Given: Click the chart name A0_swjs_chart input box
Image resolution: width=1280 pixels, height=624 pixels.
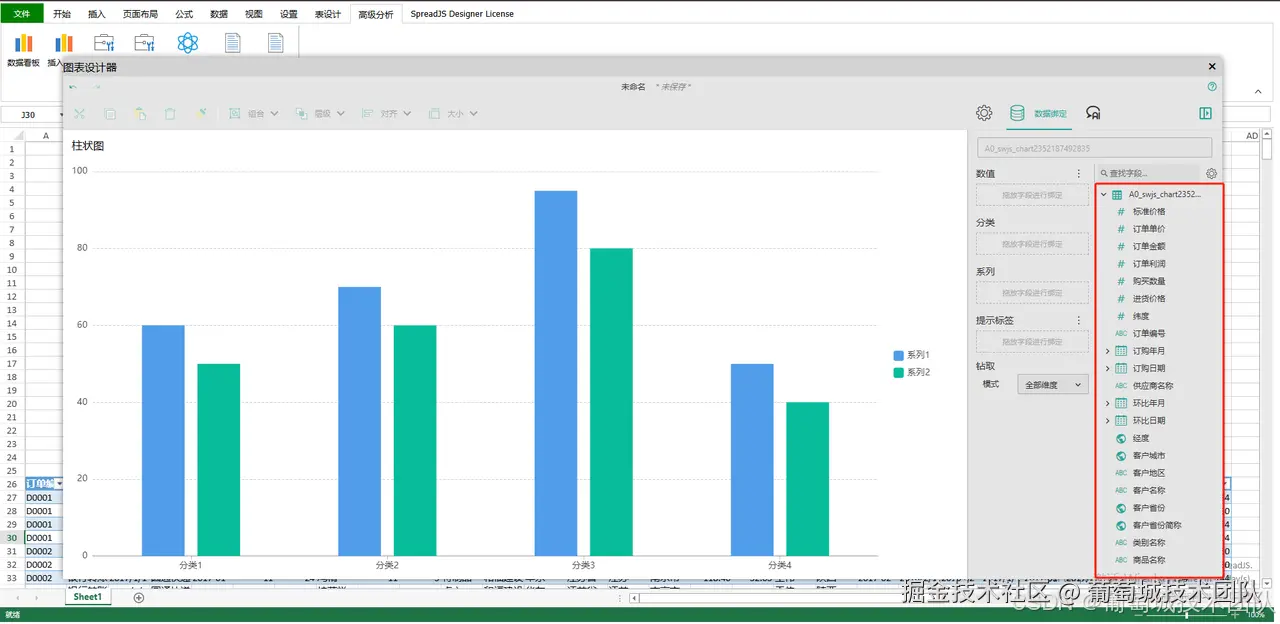Looking at the screenshot, I should click(1094, 148).
